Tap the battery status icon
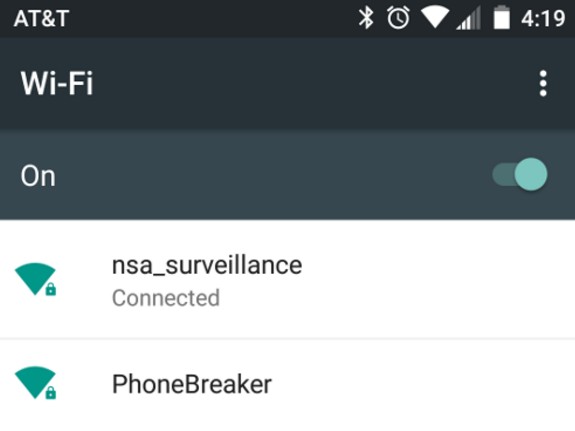The image size is (575, 431). (502, 17)
